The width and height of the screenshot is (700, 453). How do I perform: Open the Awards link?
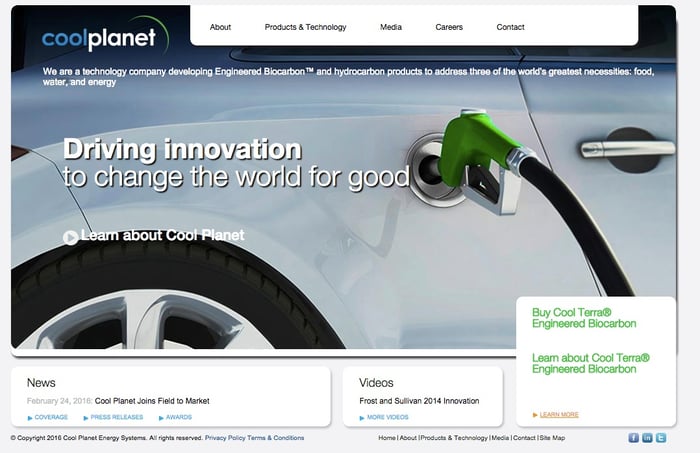(178, 417)
